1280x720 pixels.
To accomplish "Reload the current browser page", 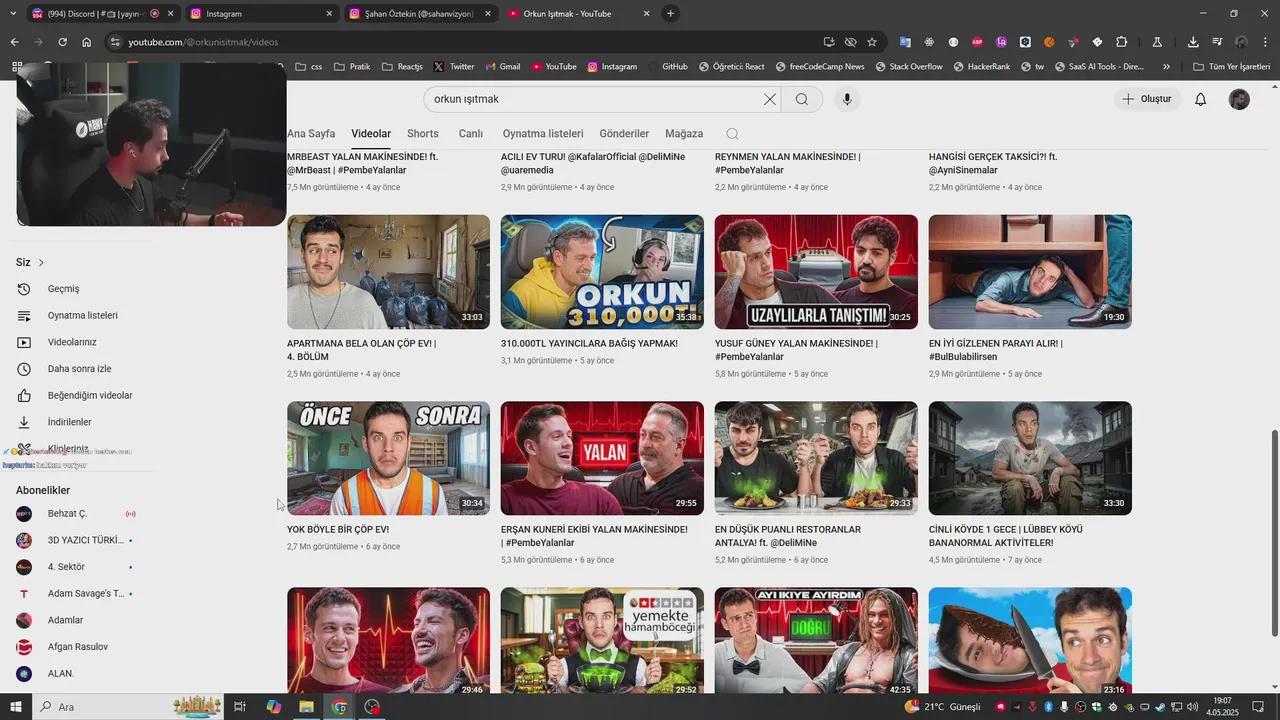I will tap(62, 42).
